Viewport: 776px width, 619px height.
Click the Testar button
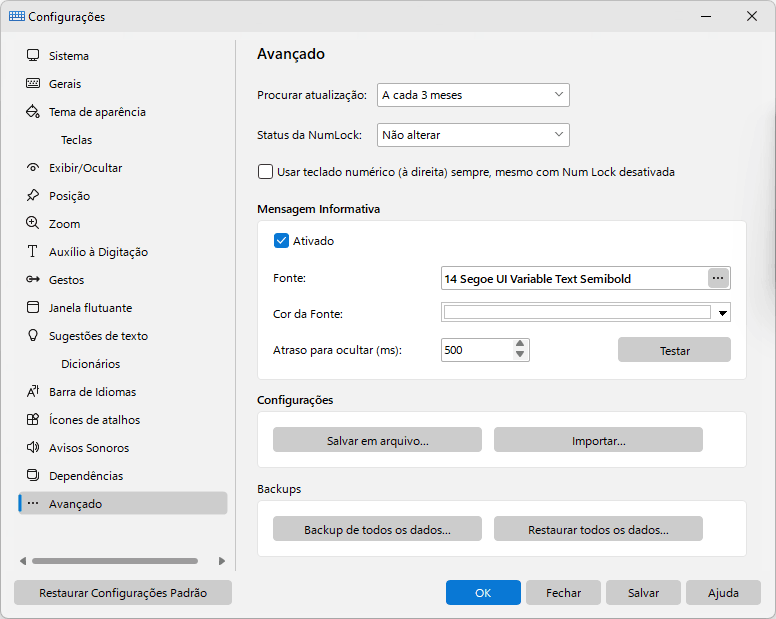pyautogui.click(x=674, y=350)
